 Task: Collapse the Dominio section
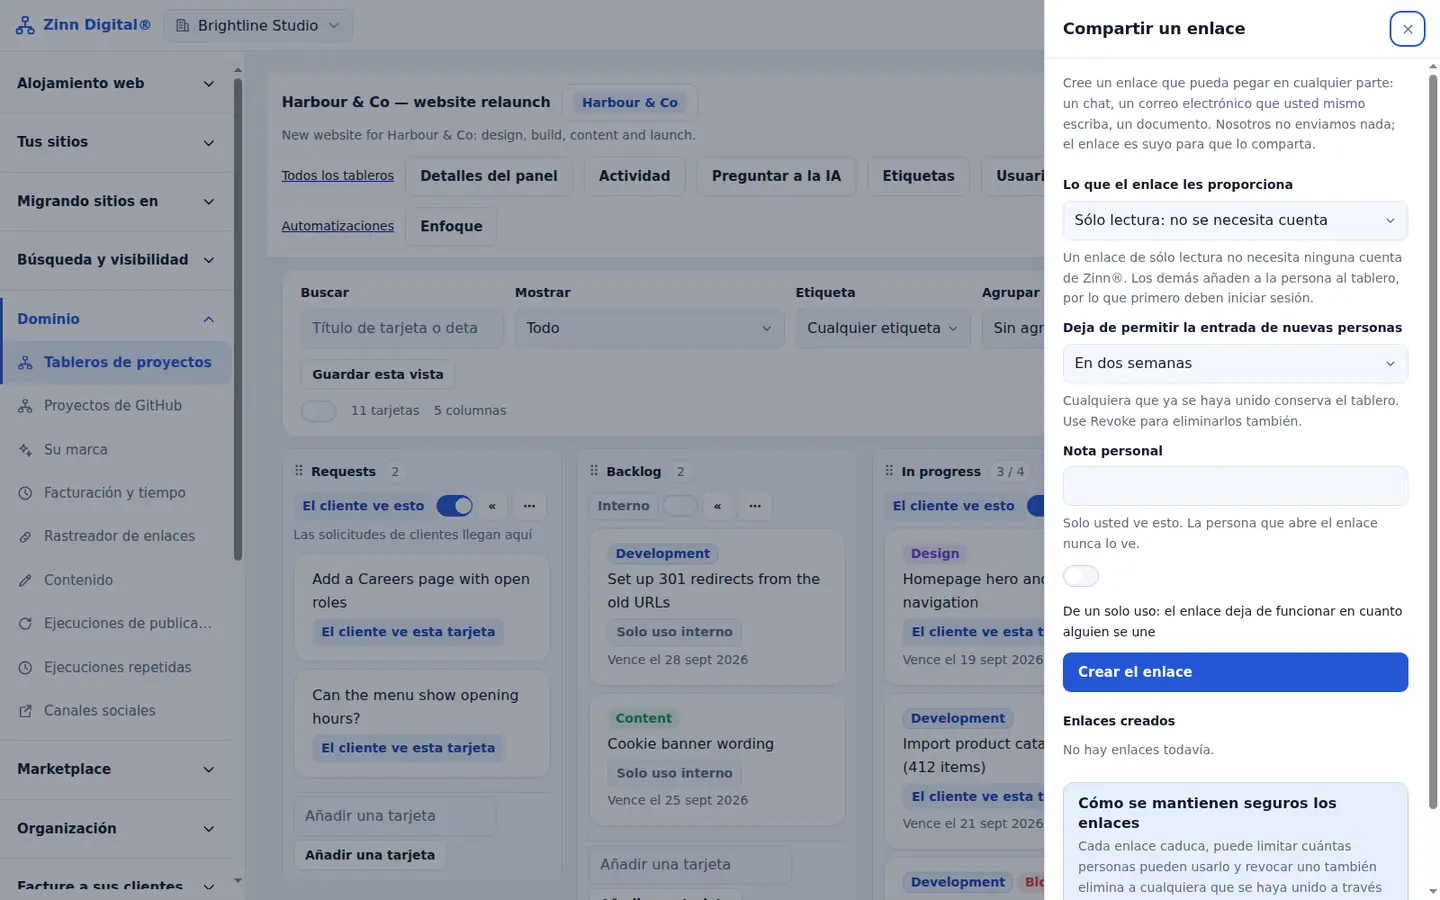tap(116, 319)
